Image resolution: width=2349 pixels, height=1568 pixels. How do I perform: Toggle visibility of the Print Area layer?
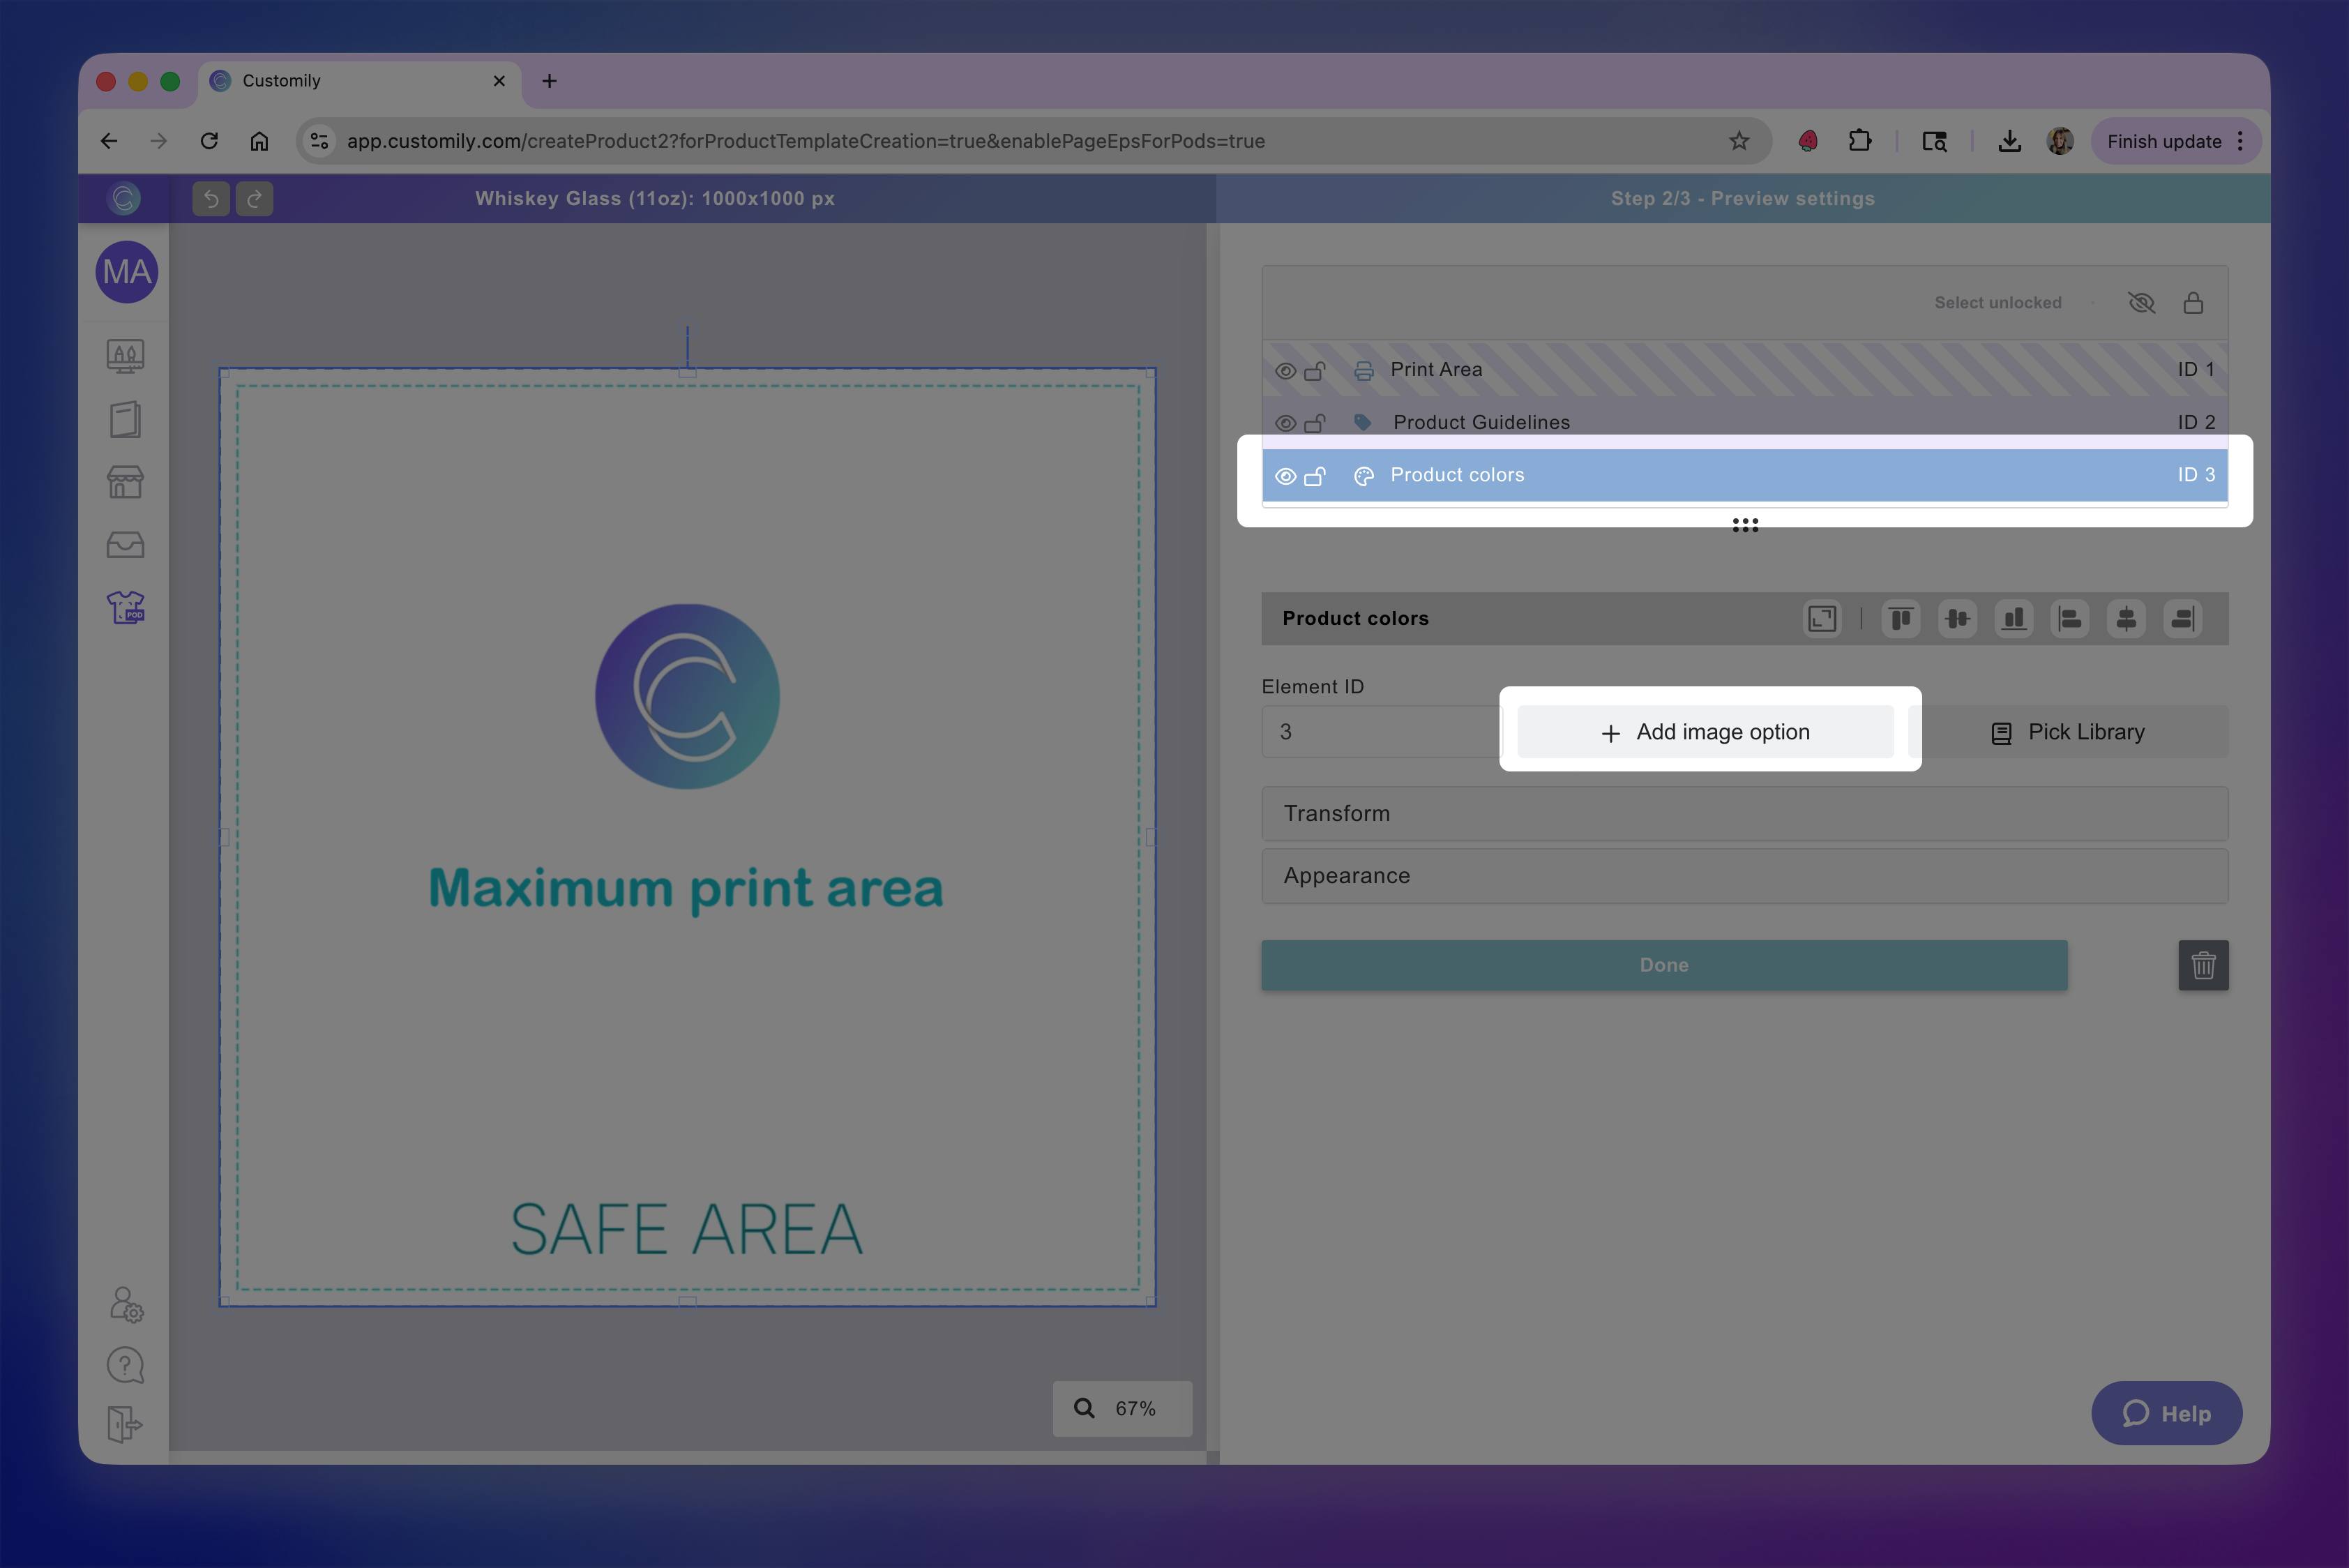tap(1286, 369)
